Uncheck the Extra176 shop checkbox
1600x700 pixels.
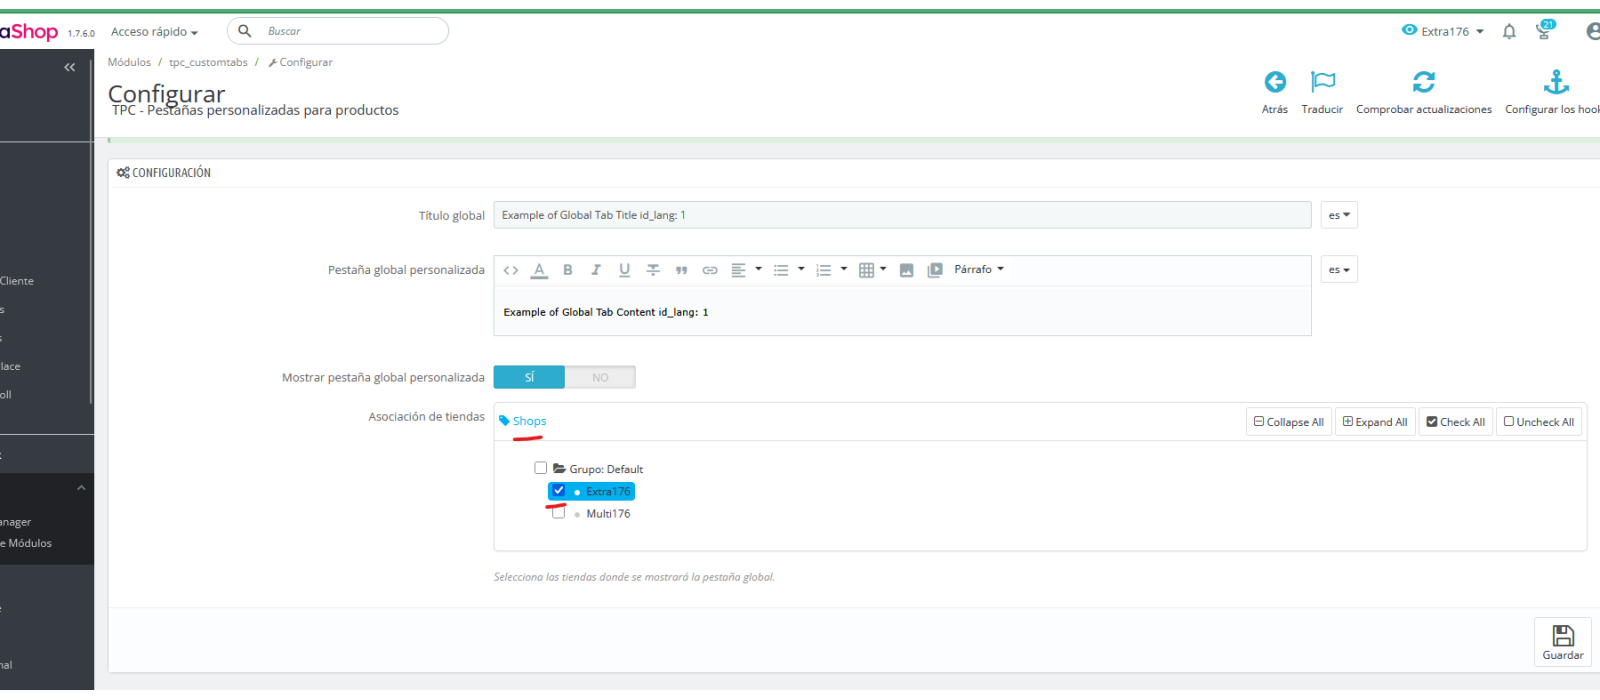559,491
